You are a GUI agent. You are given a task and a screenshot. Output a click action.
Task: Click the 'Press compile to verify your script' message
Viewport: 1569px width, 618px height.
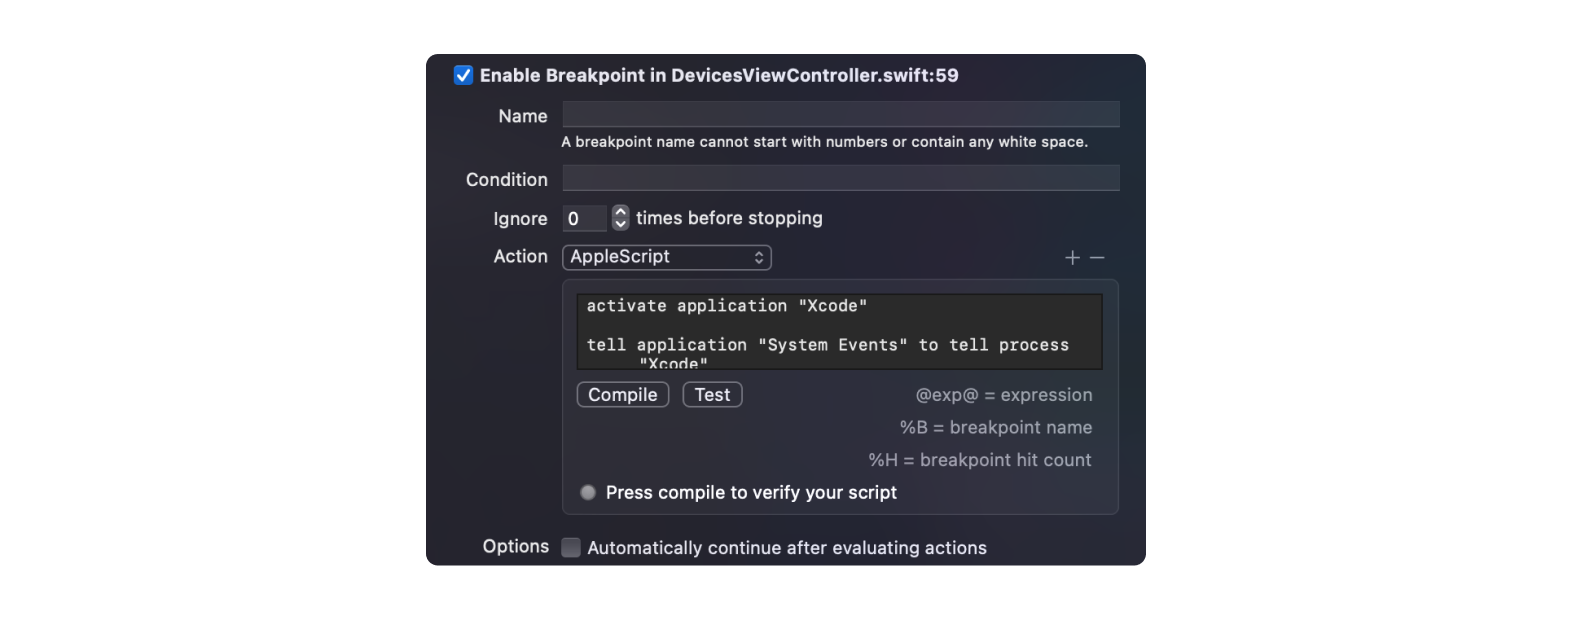pos(751,493)
